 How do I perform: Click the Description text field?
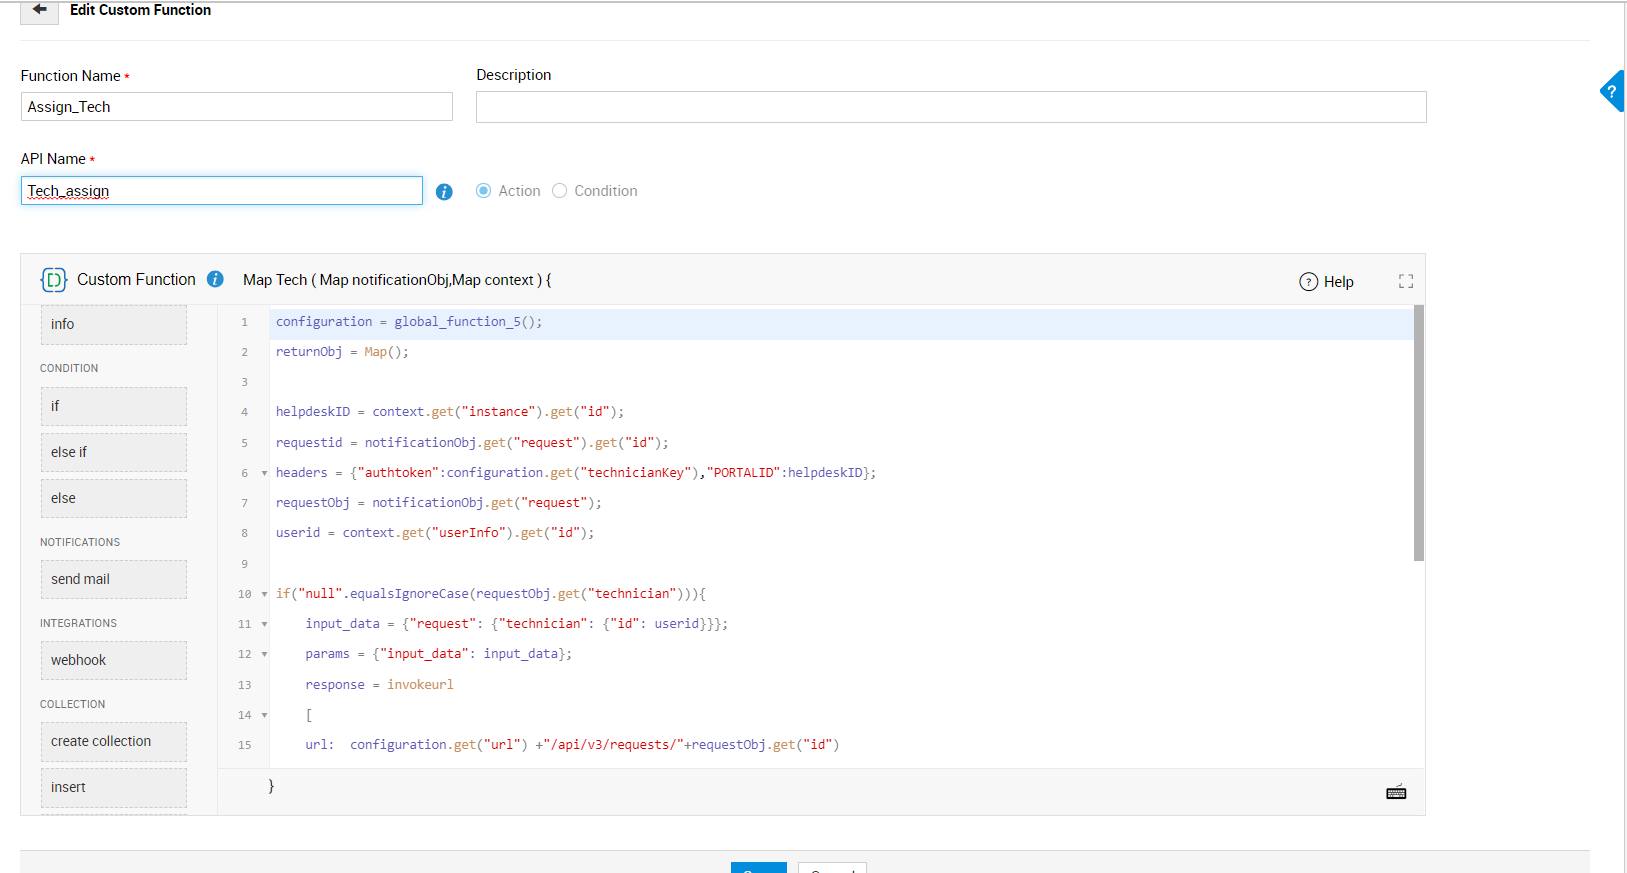pos(950,107)
